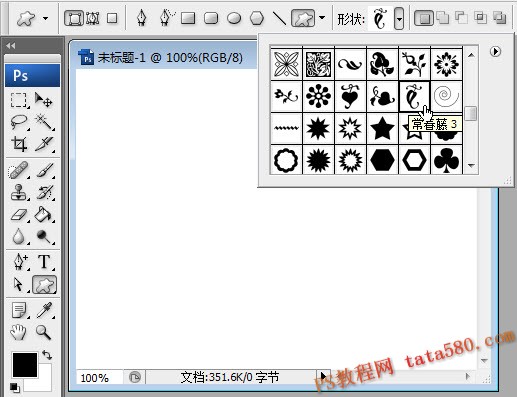Choose the Pen tool in options bar

coord(142,18)
